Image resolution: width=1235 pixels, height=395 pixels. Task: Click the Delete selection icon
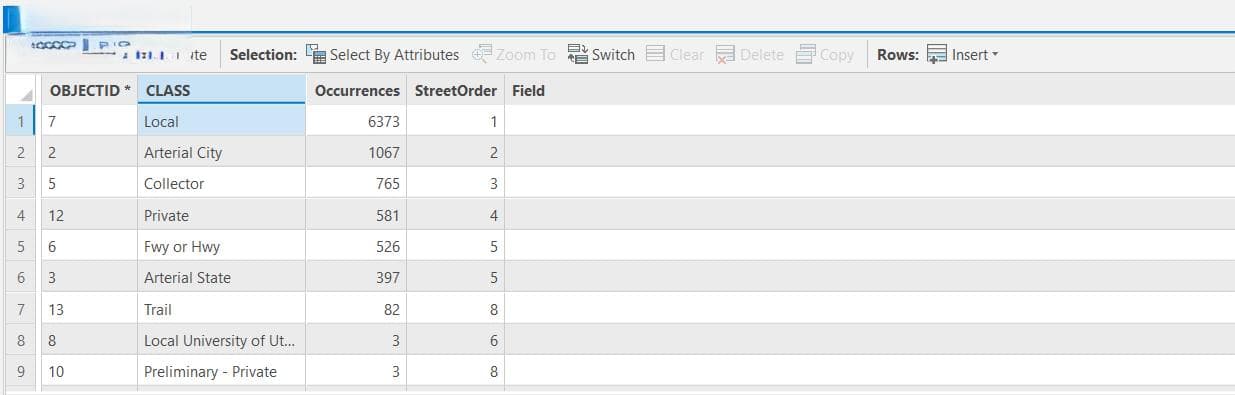pyautogui.click(x=726, y=55)
